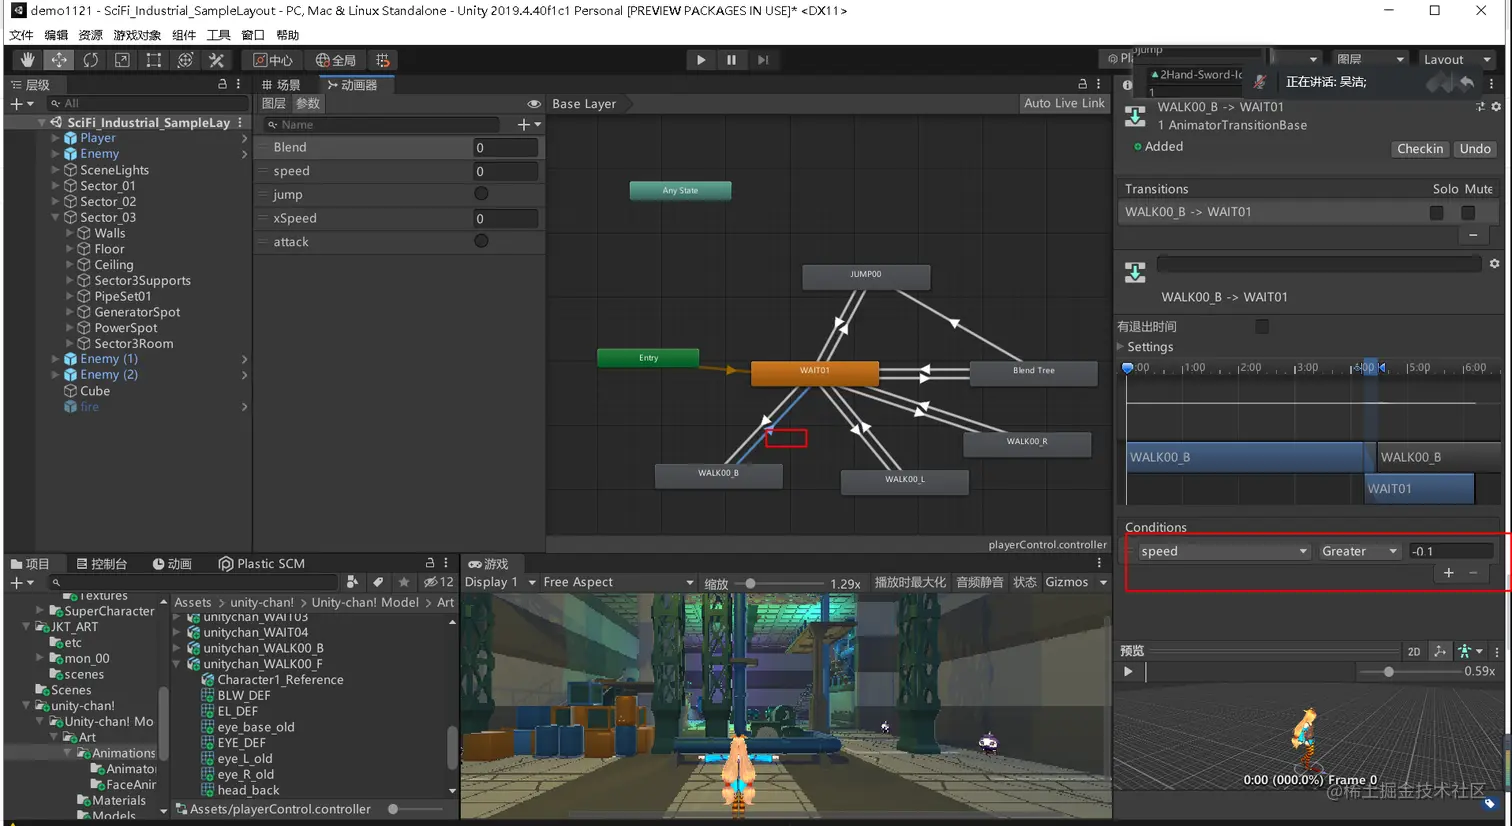The width and height of the screenshot is (1512, 826).
Task: Click the Step frame button
Action: [x=763, y=60]
